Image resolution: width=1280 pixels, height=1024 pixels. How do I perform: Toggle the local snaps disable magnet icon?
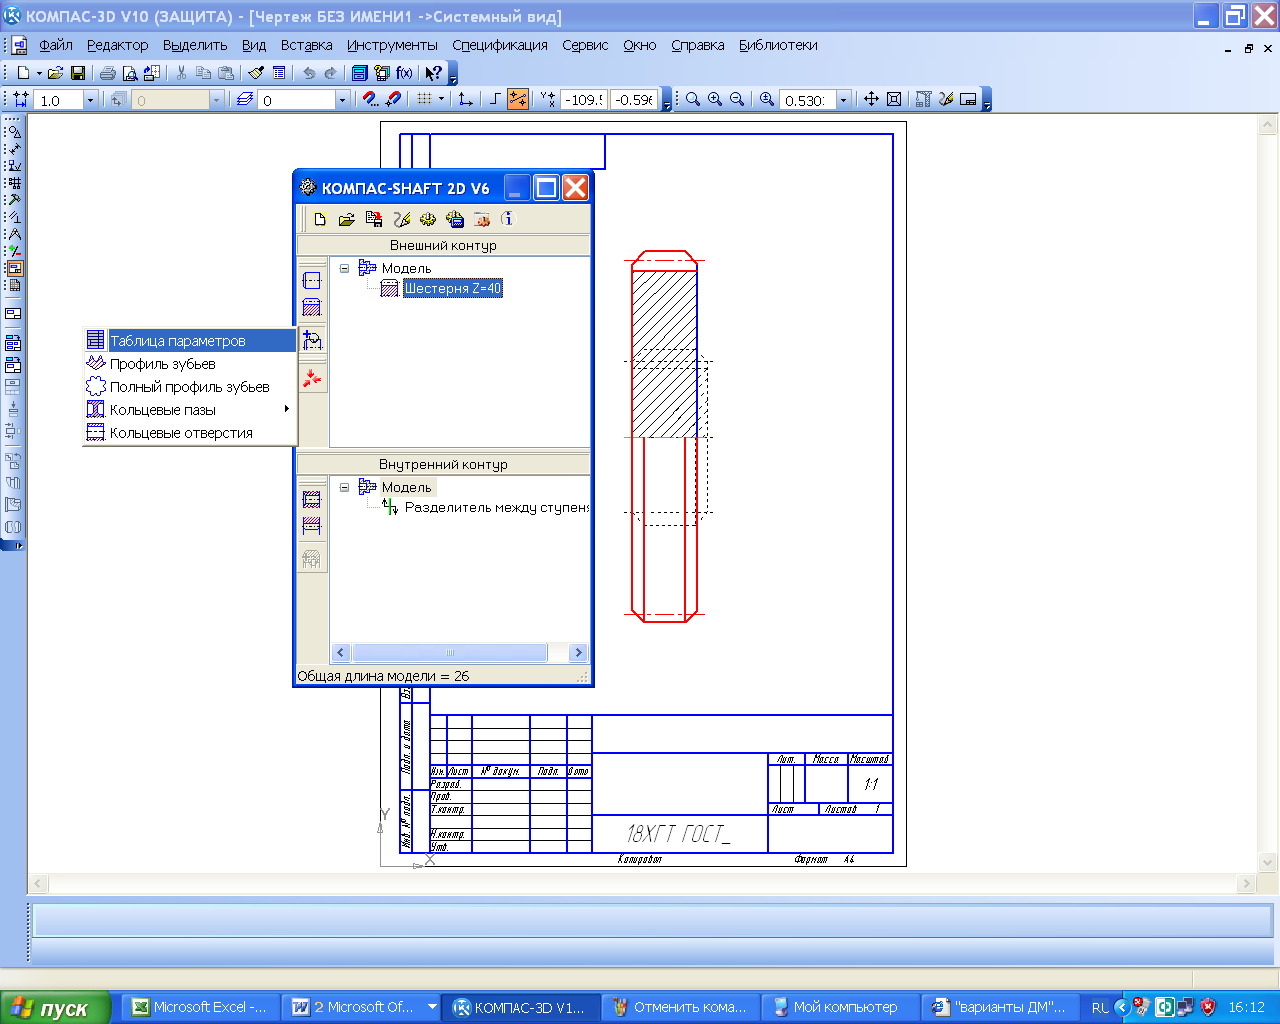pos(393,99)
